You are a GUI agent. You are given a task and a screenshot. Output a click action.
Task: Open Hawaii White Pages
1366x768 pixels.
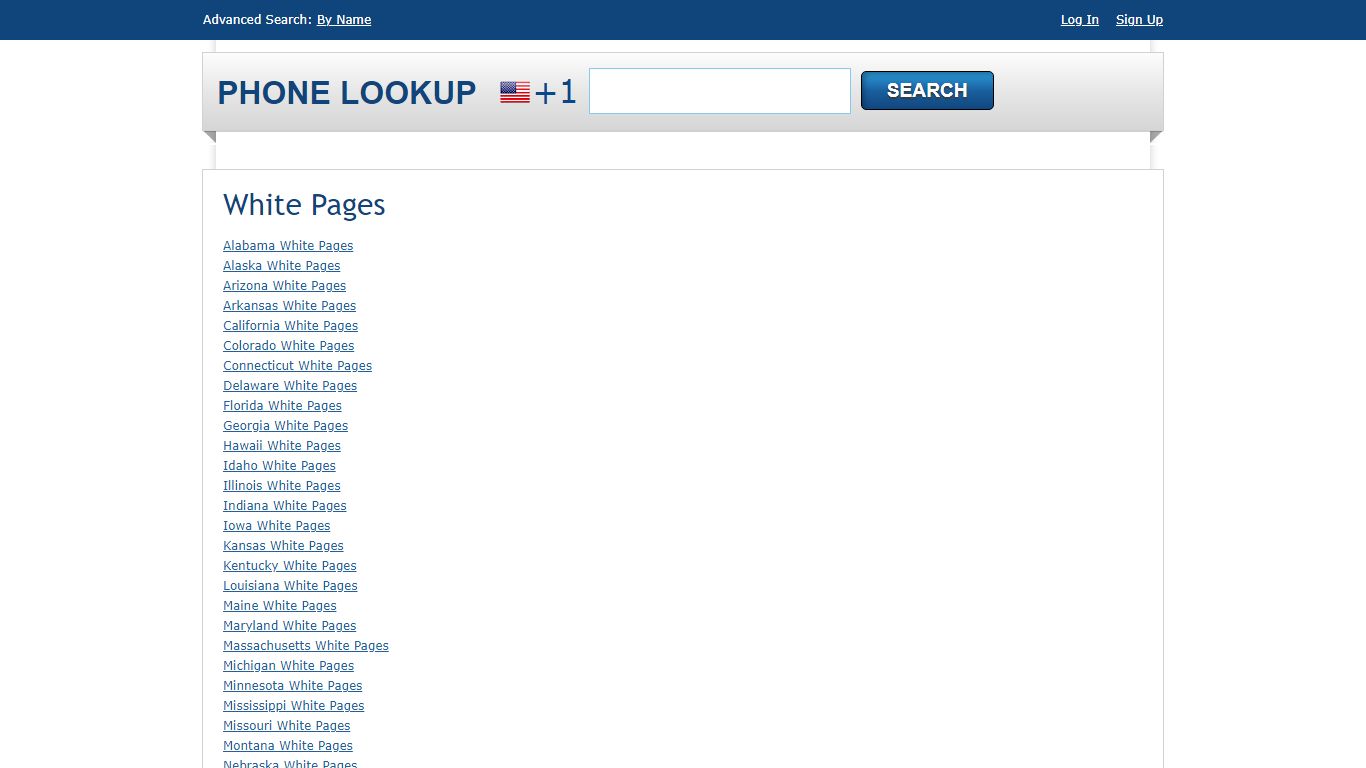(282, 446)
